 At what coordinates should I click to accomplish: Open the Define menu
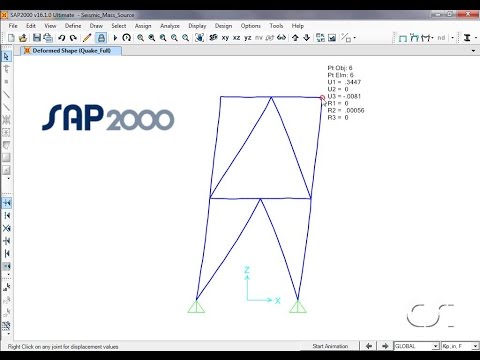tap(73, 26)
